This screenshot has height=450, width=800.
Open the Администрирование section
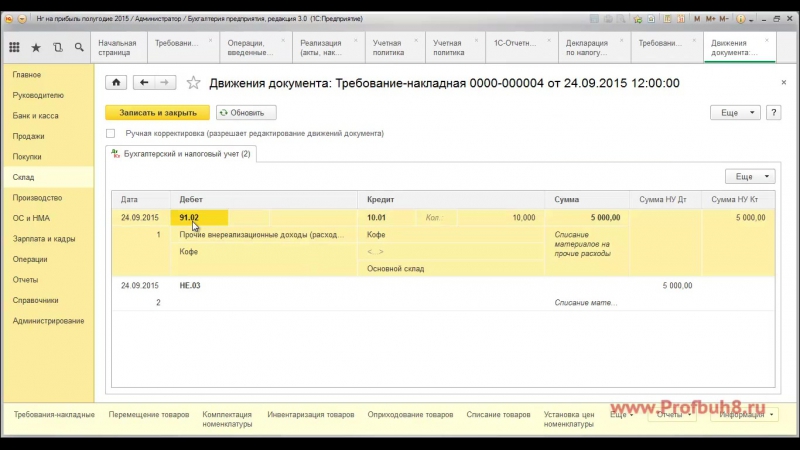48,321
